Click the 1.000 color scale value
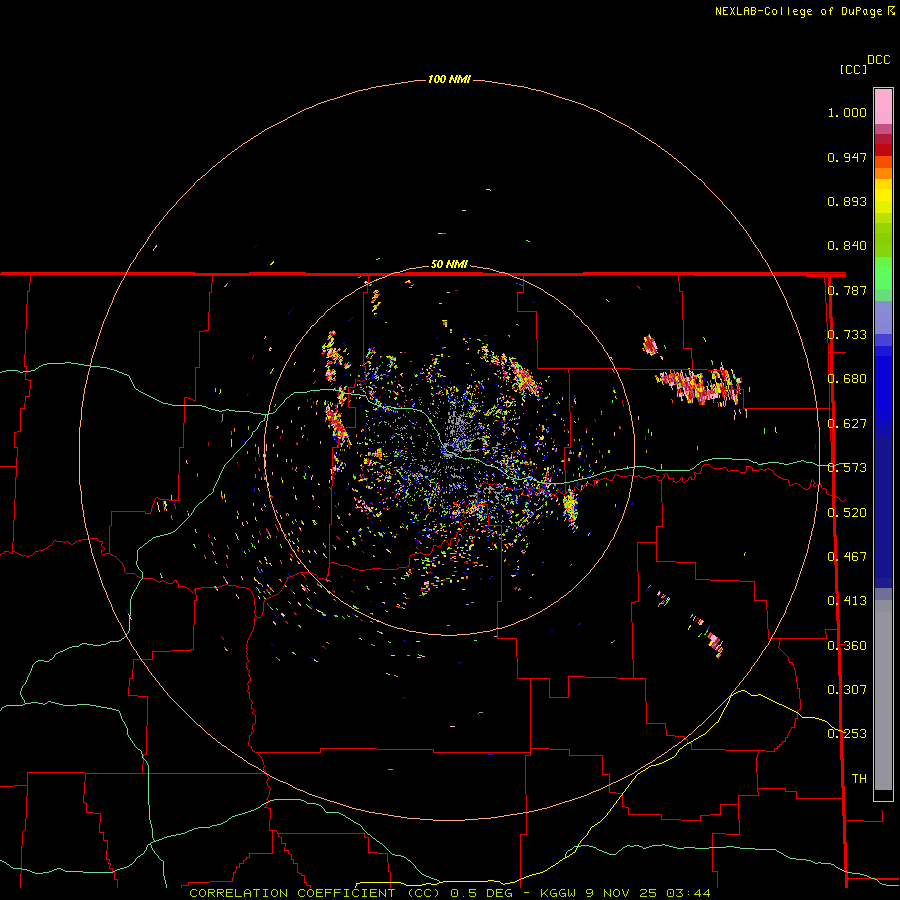This screenshot has height=900, width=900. coord(847,112)
